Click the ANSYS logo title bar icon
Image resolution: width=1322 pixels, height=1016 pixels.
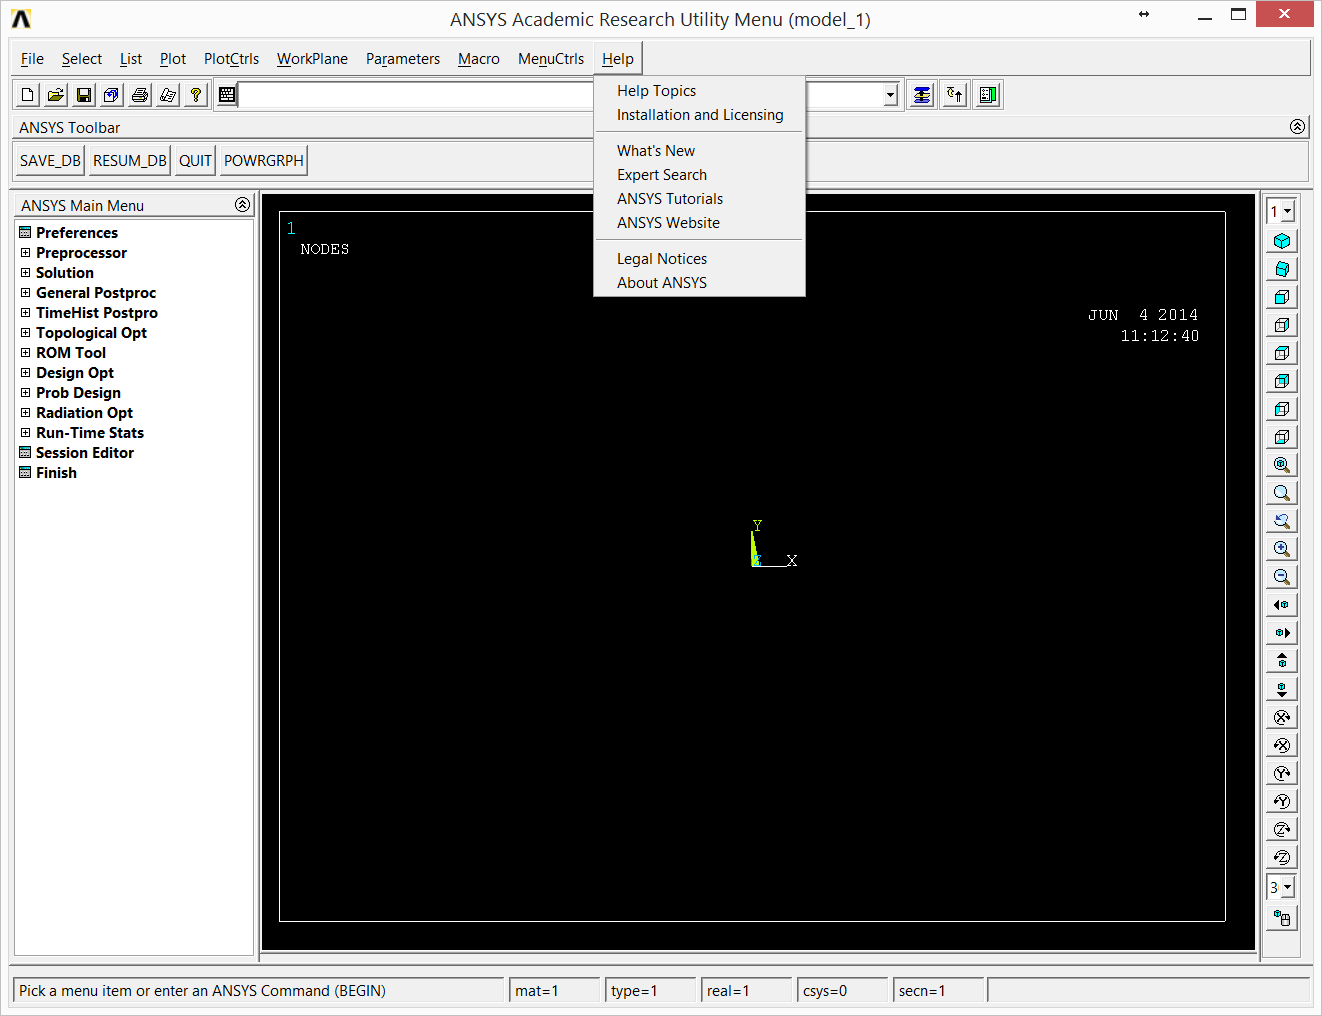(x=21, y=19)
